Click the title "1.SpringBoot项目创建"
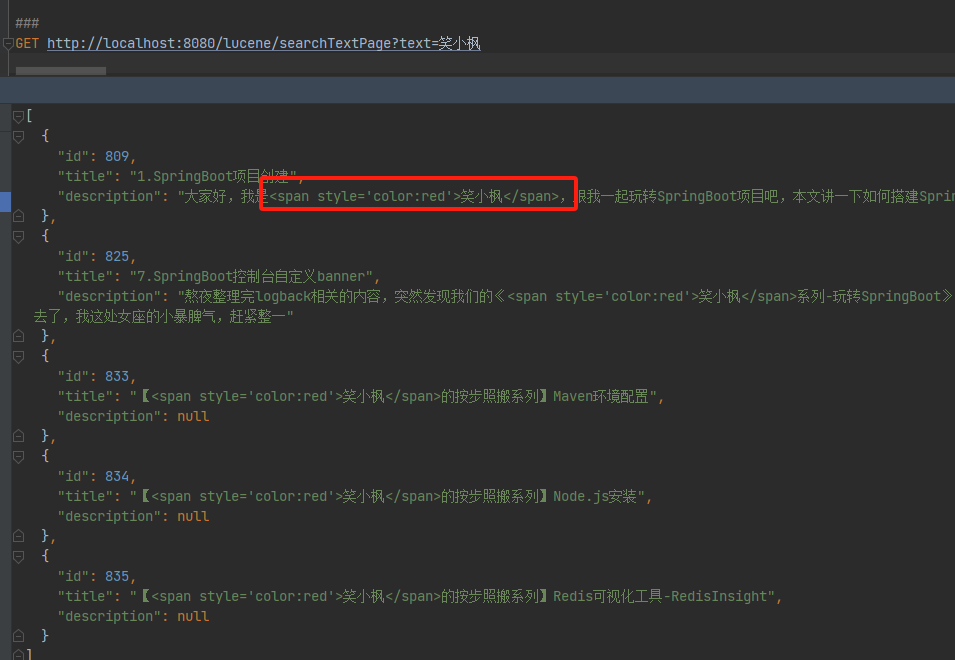 pyautogui.click(x=213, y=177)
